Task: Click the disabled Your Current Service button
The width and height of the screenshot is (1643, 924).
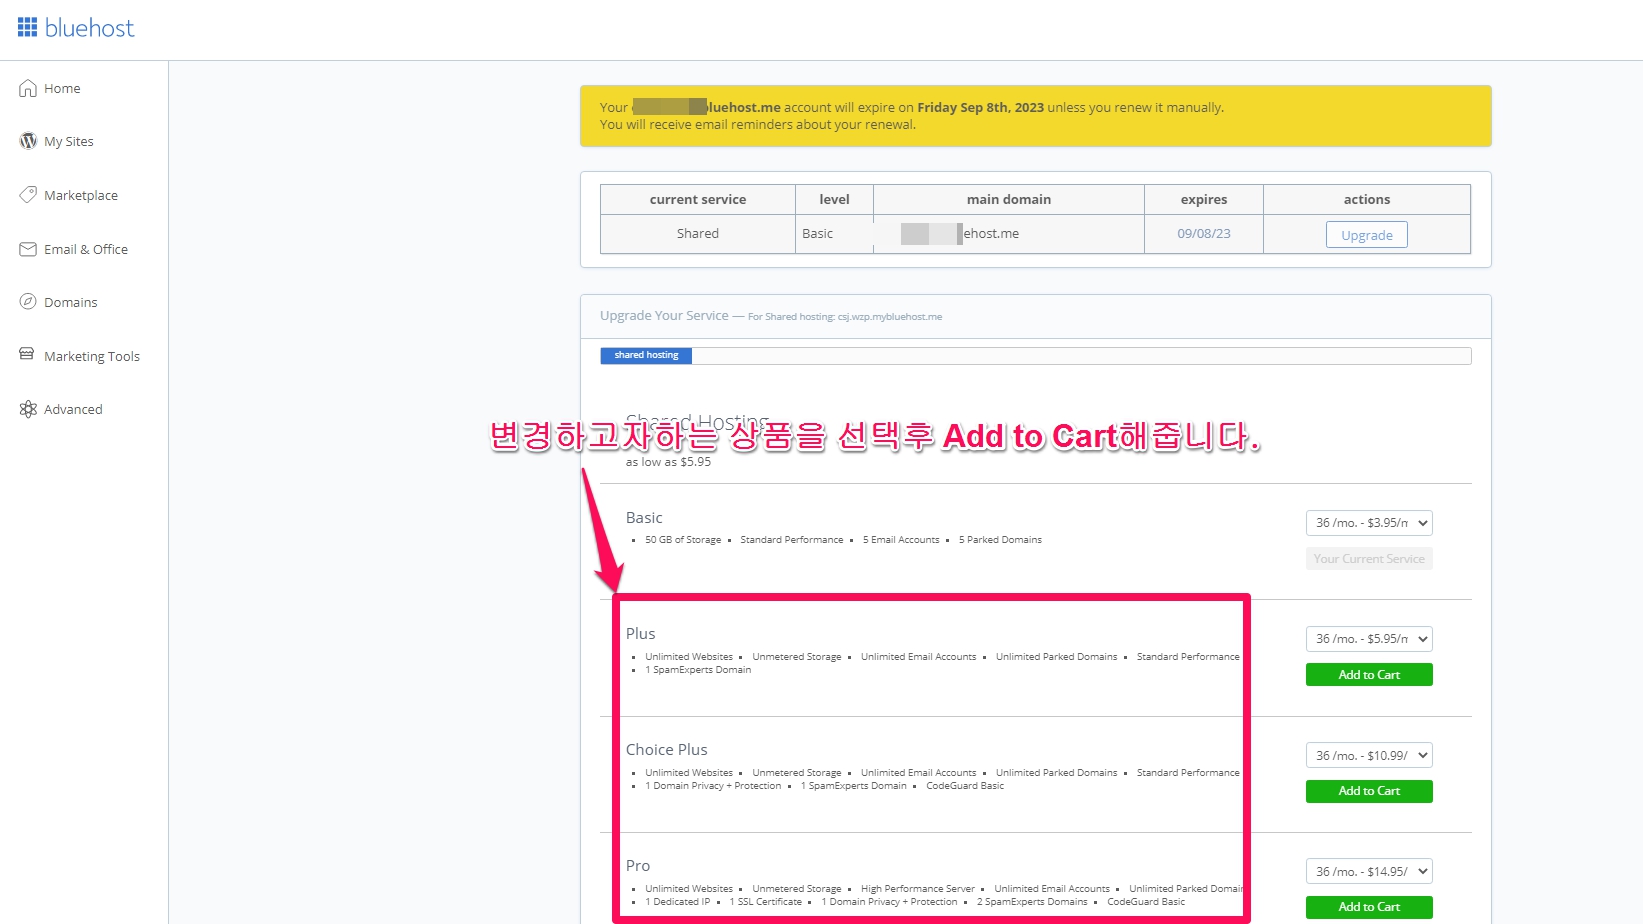Action: coord(1369,559)
